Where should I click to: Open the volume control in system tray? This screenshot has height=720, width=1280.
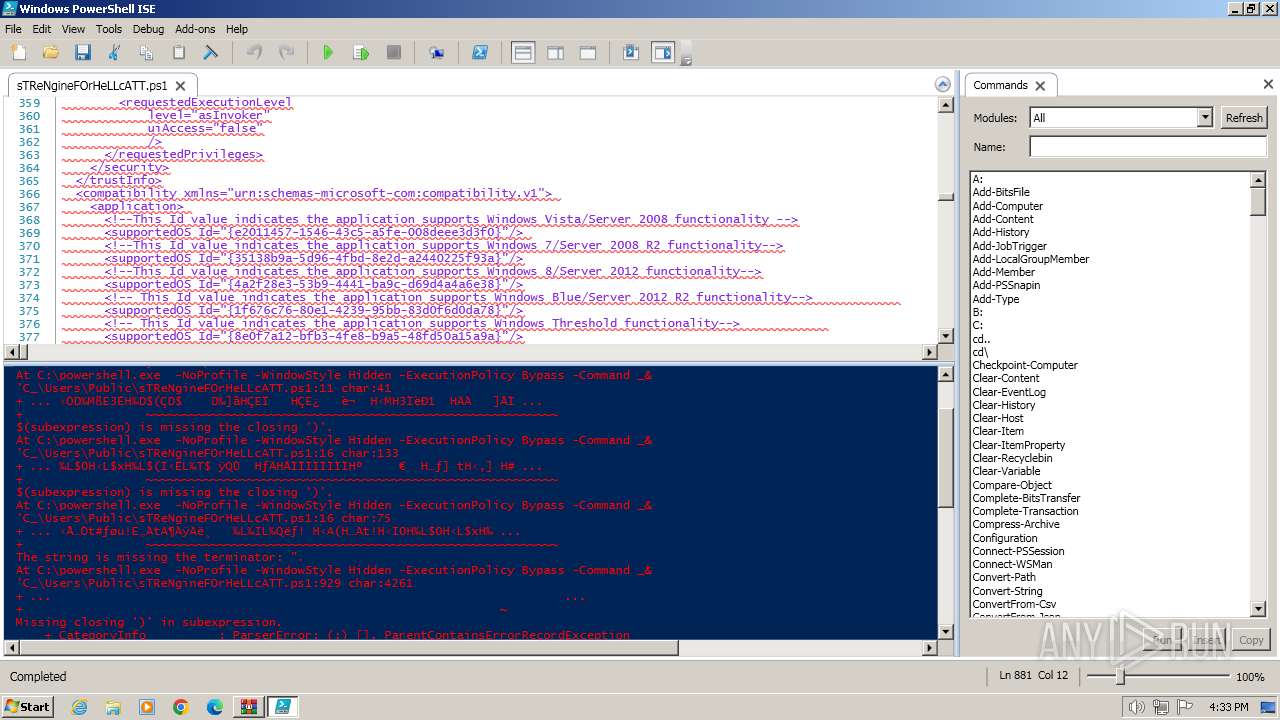point(1136,707)
